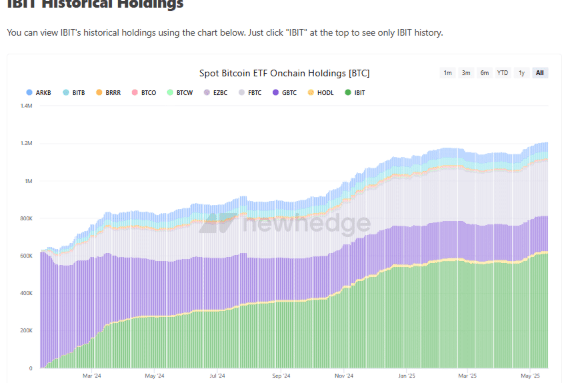
Task: Click the chart title text
Action: [284, 73]
